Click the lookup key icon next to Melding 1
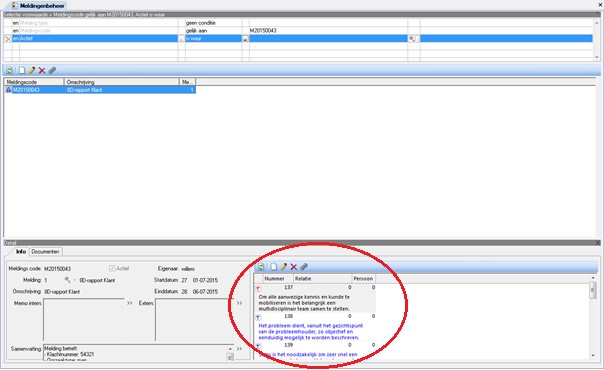Image resolution: width=604 pixels, height=370 pixels. pos(67,280)
